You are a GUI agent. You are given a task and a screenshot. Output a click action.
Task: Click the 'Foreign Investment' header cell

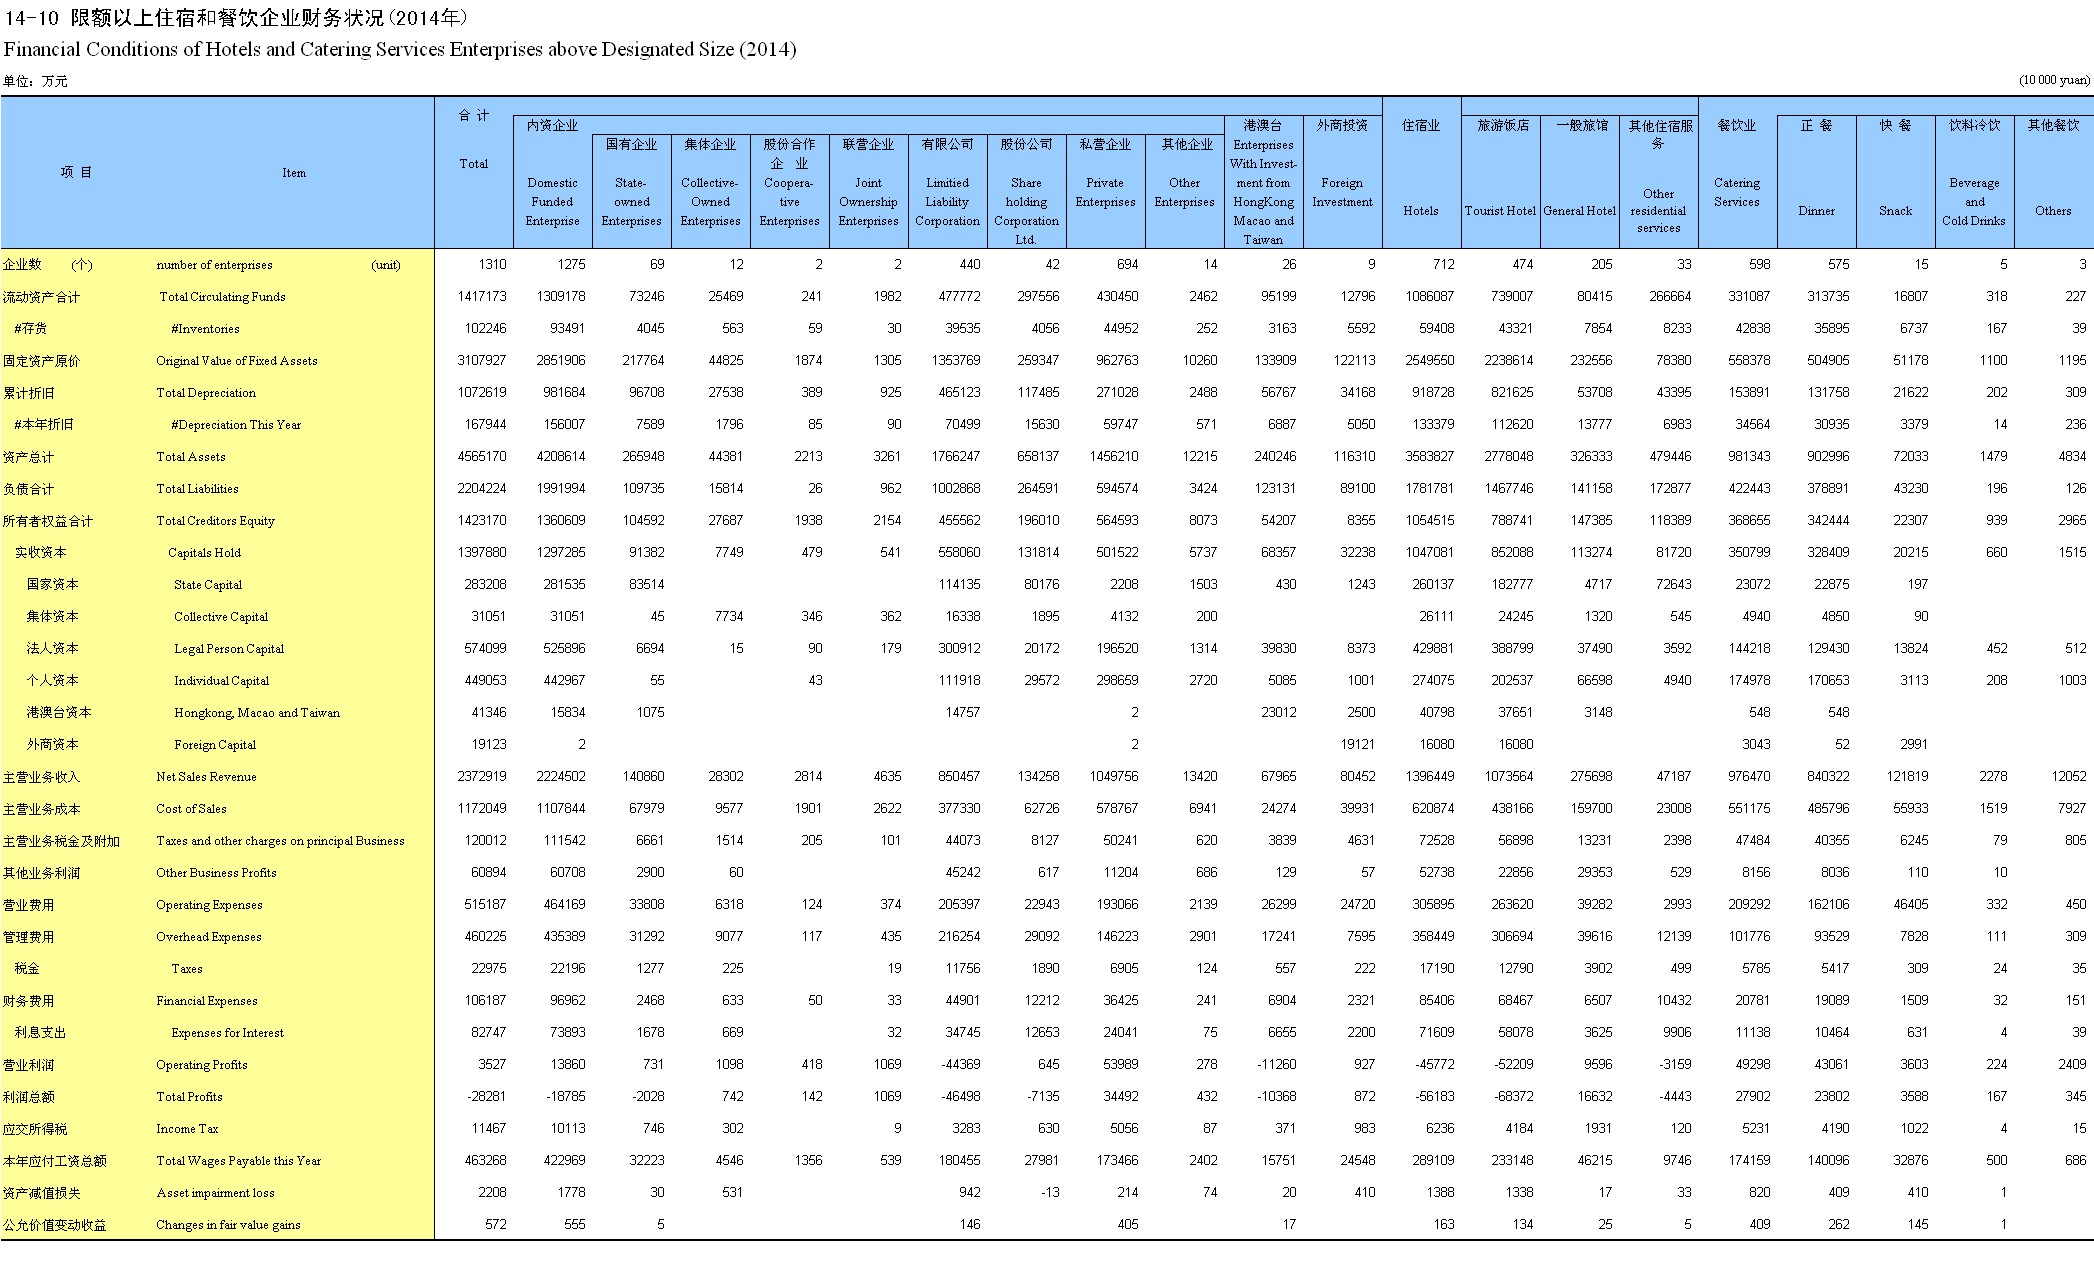(x=1342, y=192)
